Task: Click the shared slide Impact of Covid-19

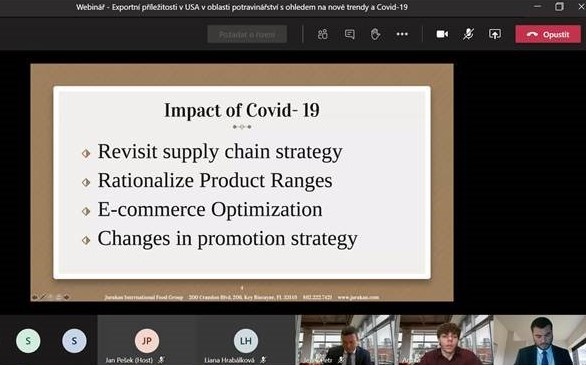Action: pos(242,182)
